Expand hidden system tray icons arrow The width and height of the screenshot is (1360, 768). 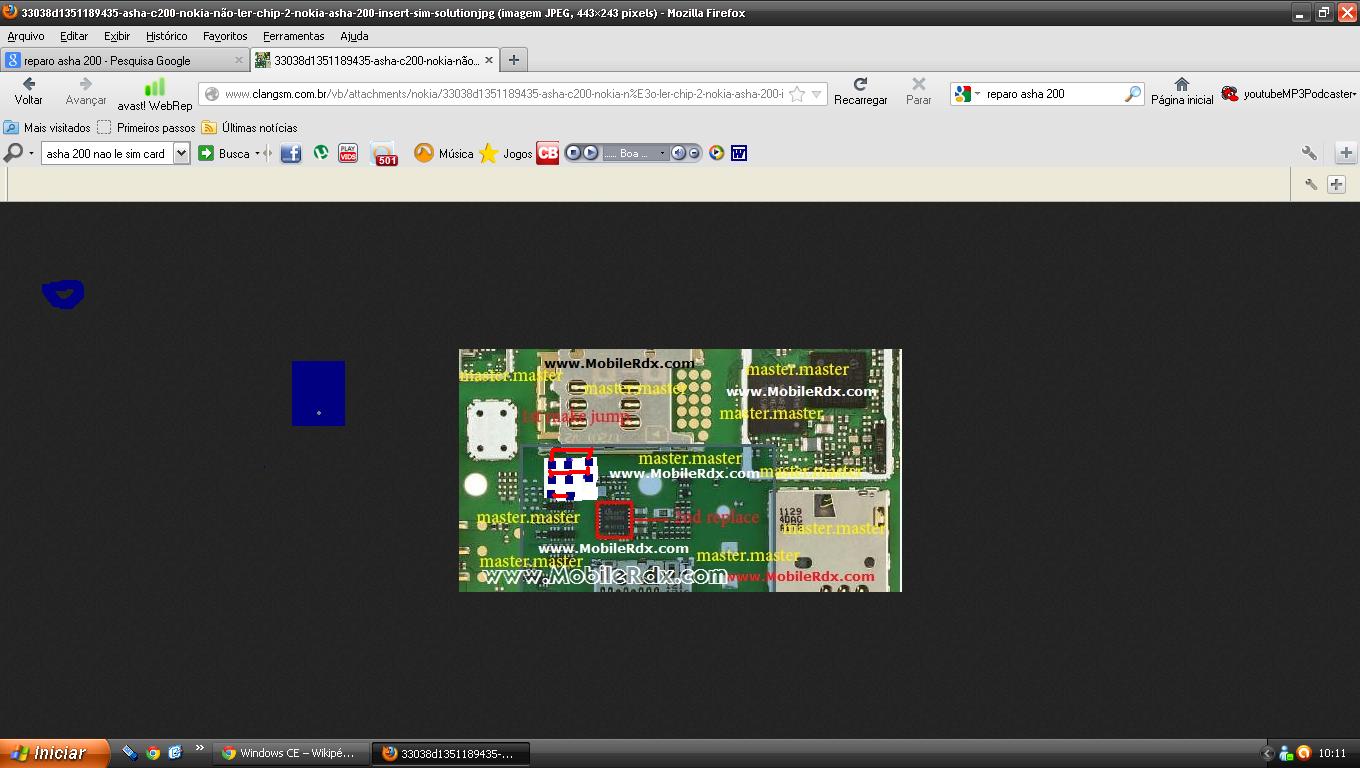[1268, 753]
